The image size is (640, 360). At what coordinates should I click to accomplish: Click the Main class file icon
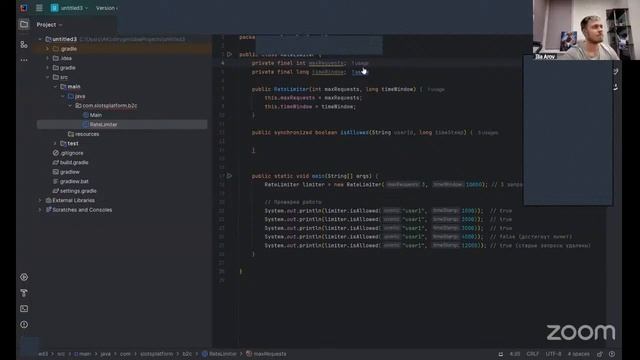click(86, 115)
